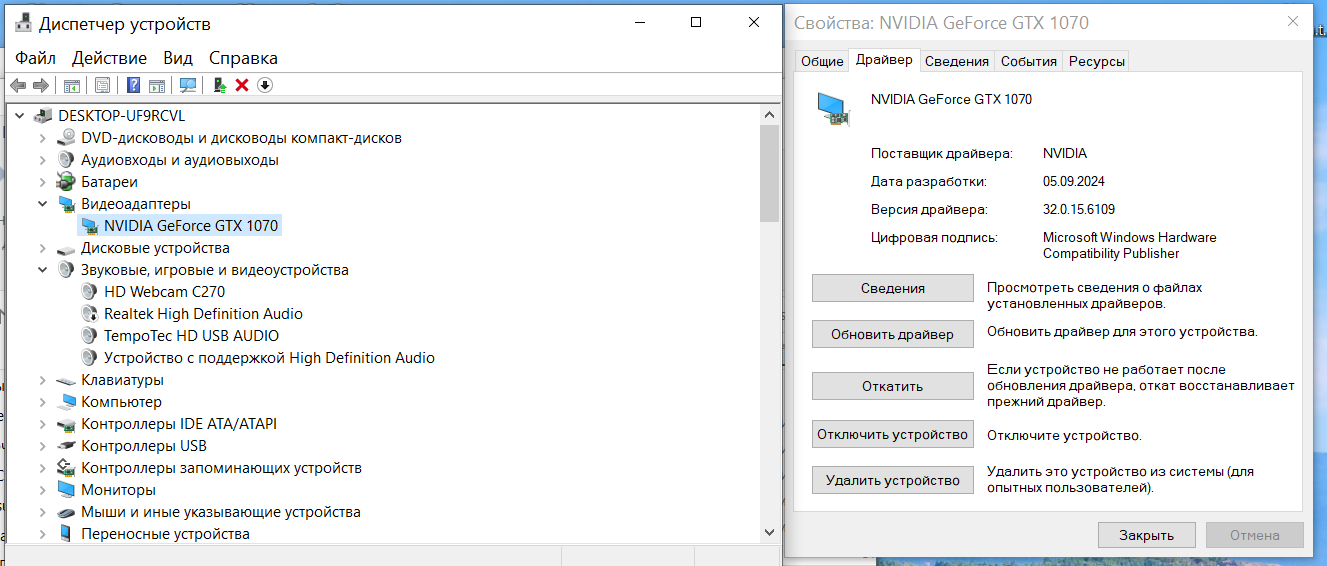Click the icon beside HD Webcam C270

89,292
